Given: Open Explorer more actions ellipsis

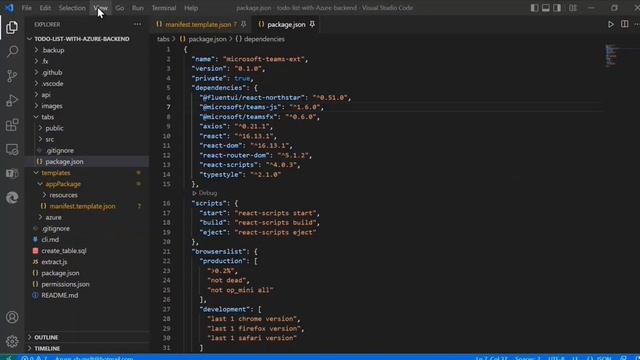Looking at the screenshot, I should (x=138, y=24).
